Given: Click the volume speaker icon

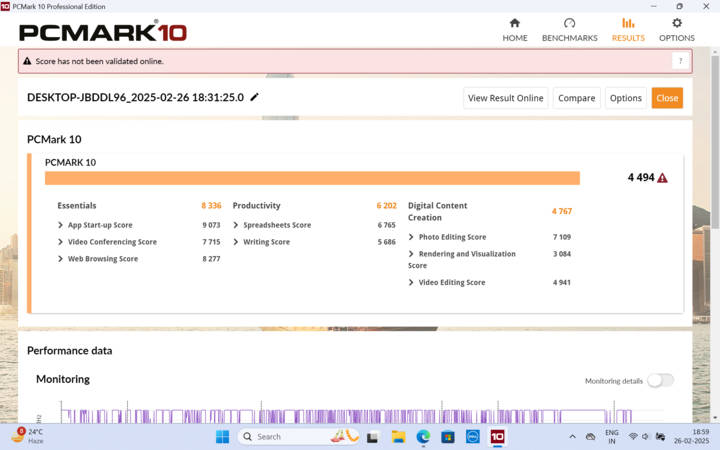Looking at the screenshot, I should tap(646, 437).
